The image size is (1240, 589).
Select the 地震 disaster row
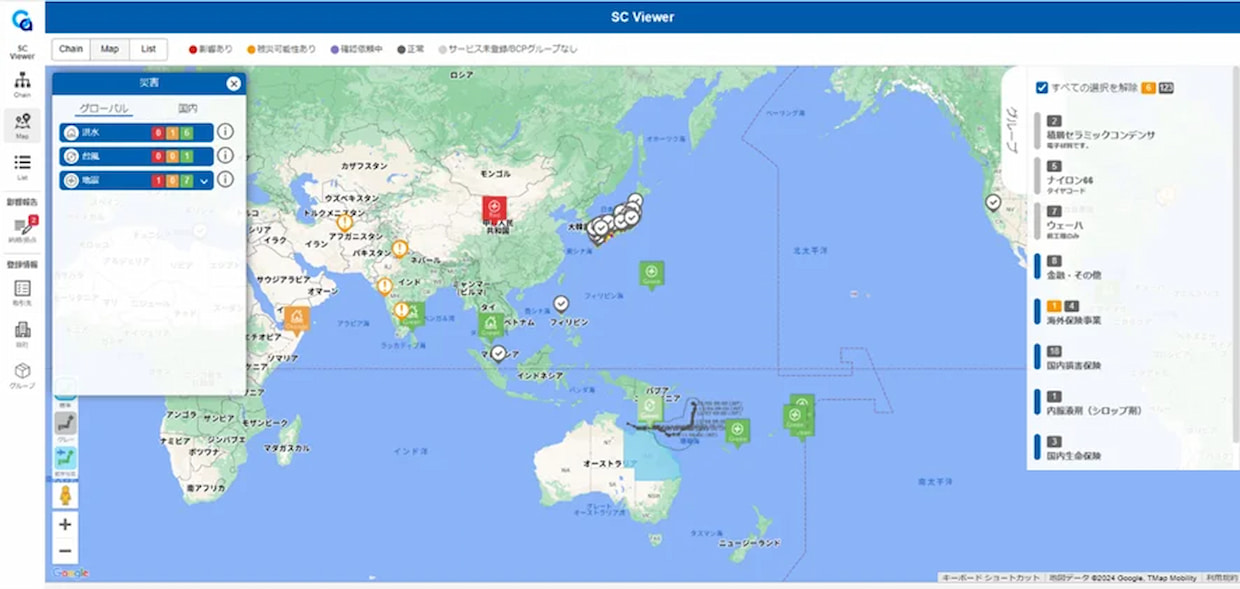(x=136, y=180)
